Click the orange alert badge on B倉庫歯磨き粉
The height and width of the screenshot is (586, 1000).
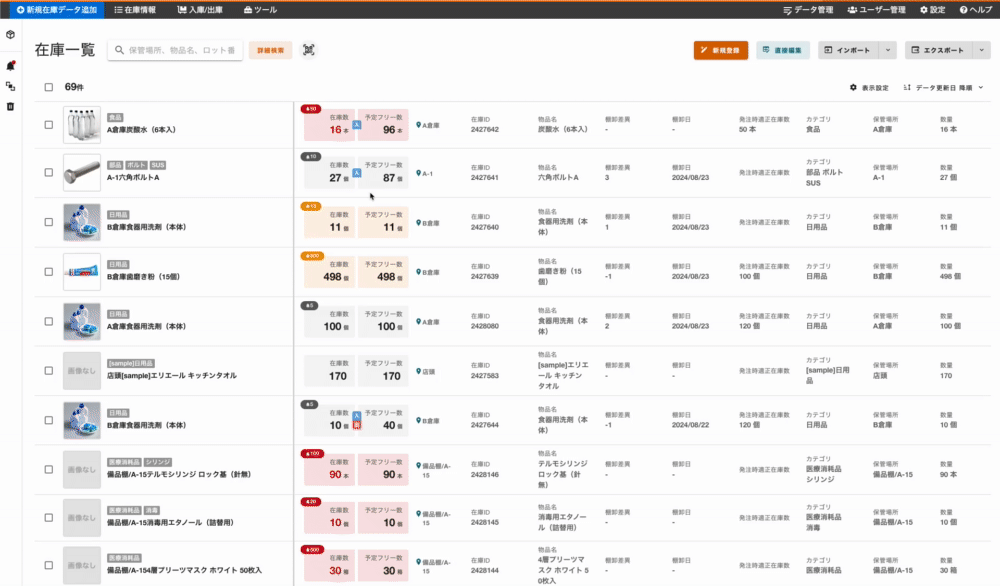point(312,256)
